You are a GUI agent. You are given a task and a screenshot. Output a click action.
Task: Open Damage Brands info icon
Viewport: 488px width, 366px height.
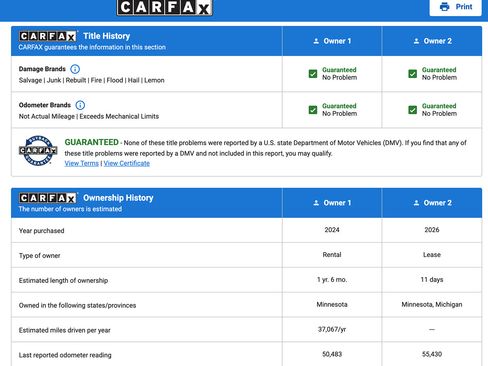(x=75, y=69)
